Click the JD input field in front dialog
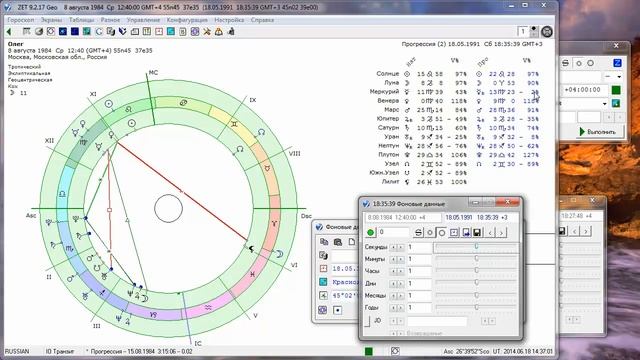Image resolution: width=640 pixels, height=360 pixels. click(437, 322)
